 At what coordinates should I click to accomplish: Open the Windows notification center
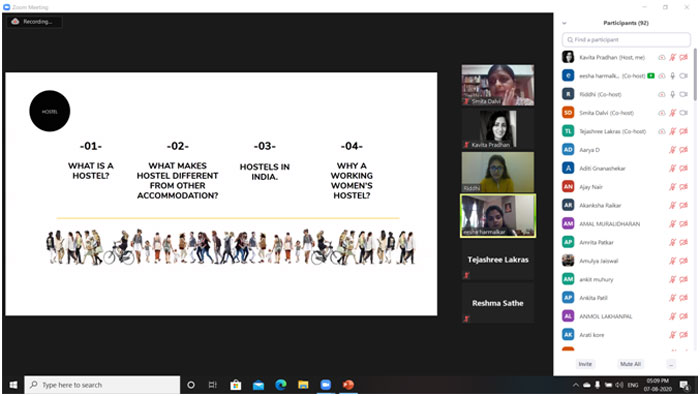684,385
